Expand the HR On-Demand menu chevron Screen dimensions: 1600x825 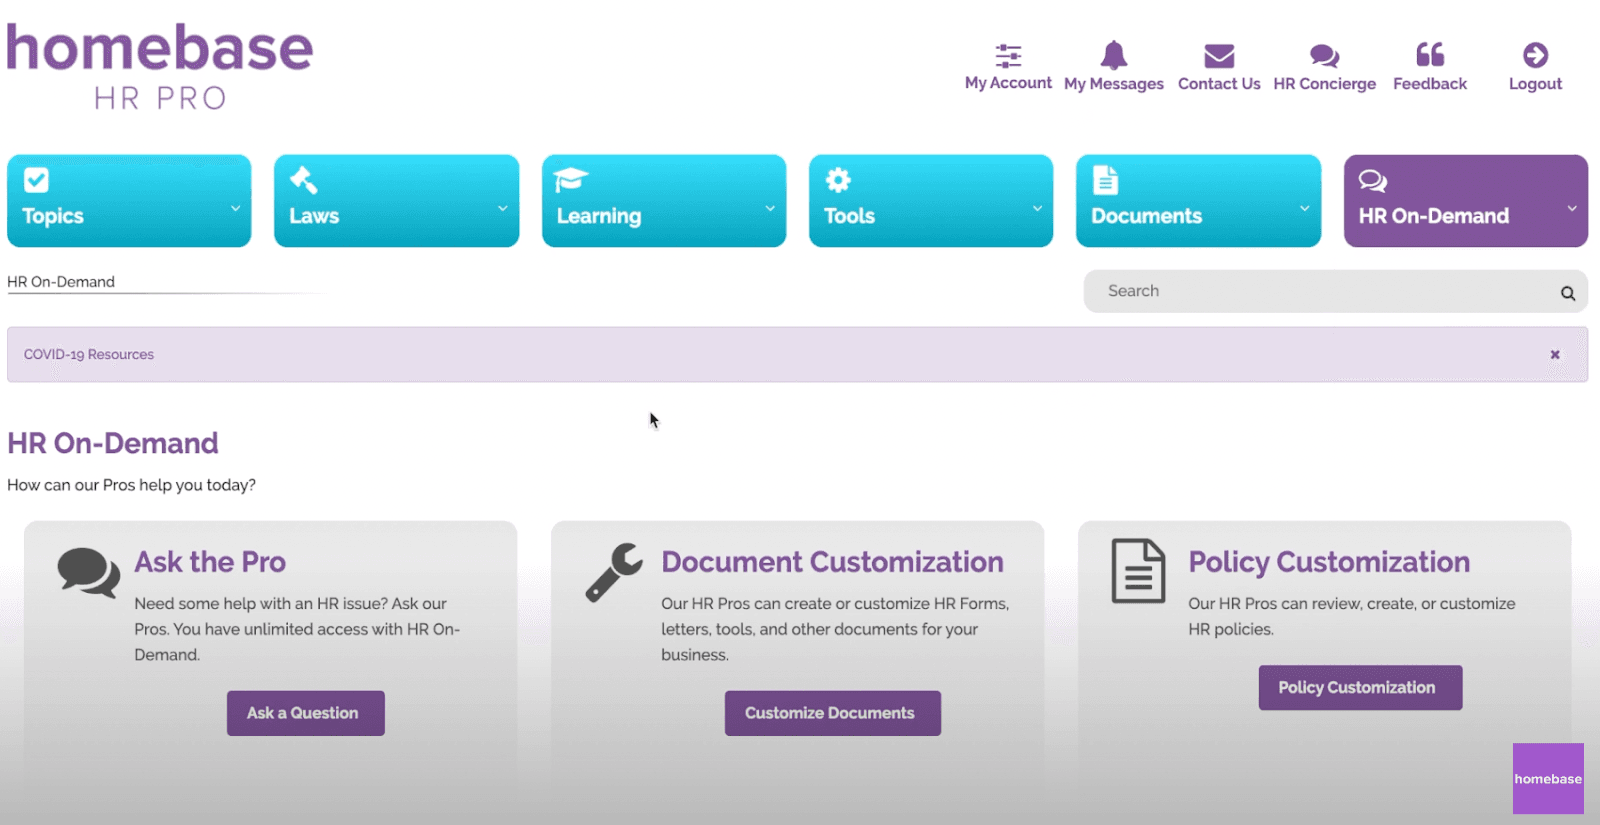[1572, 208]
